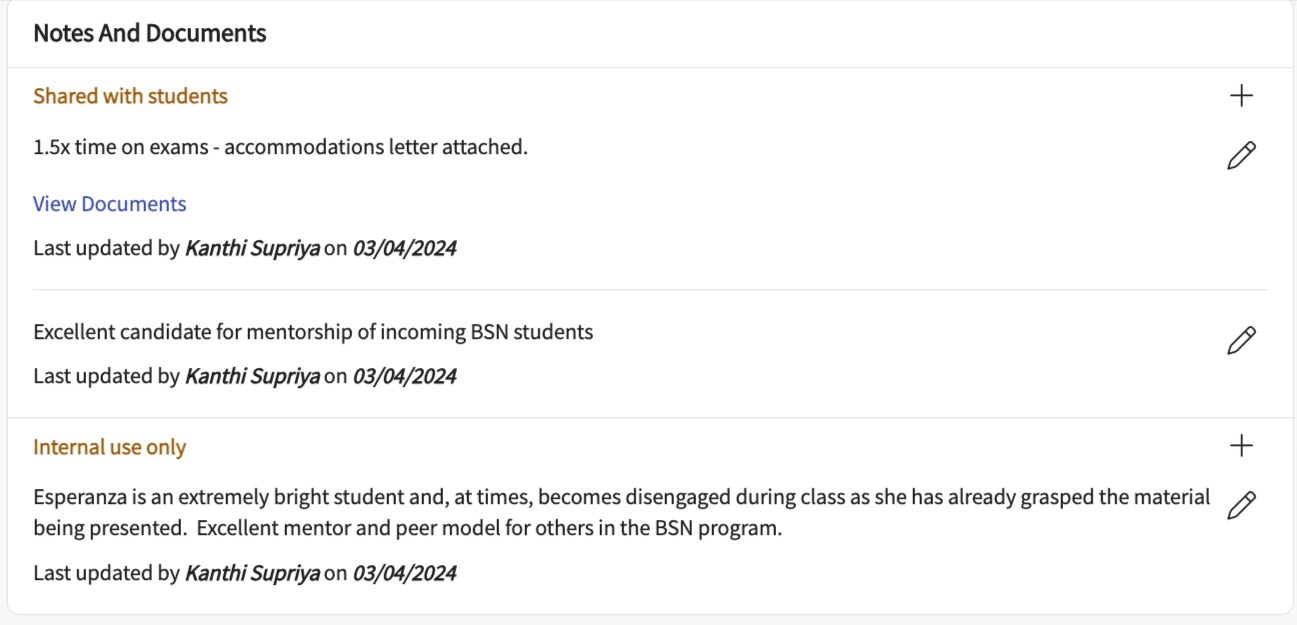The image size is (1297, 625).
Task: Click Kanthi Supriya under the mentorship candidate note
Action: (x=252, y=376)
